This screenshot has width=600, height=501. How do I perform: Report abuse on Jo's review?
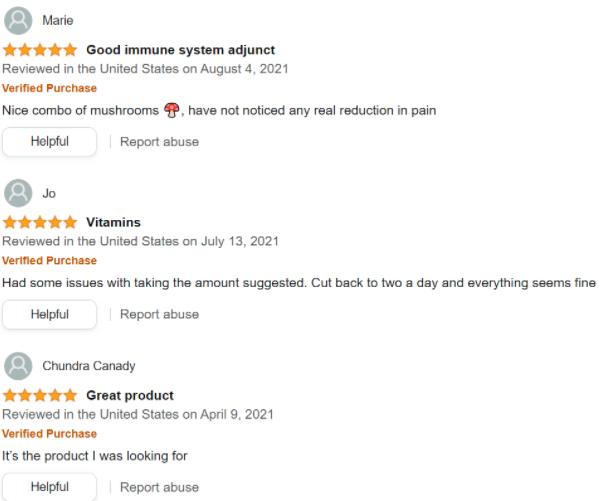[160, 314]
